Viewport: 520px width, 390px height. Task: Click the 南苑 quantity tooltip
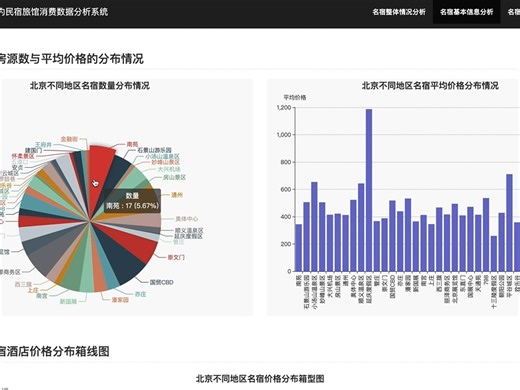(x=132, y=201)
